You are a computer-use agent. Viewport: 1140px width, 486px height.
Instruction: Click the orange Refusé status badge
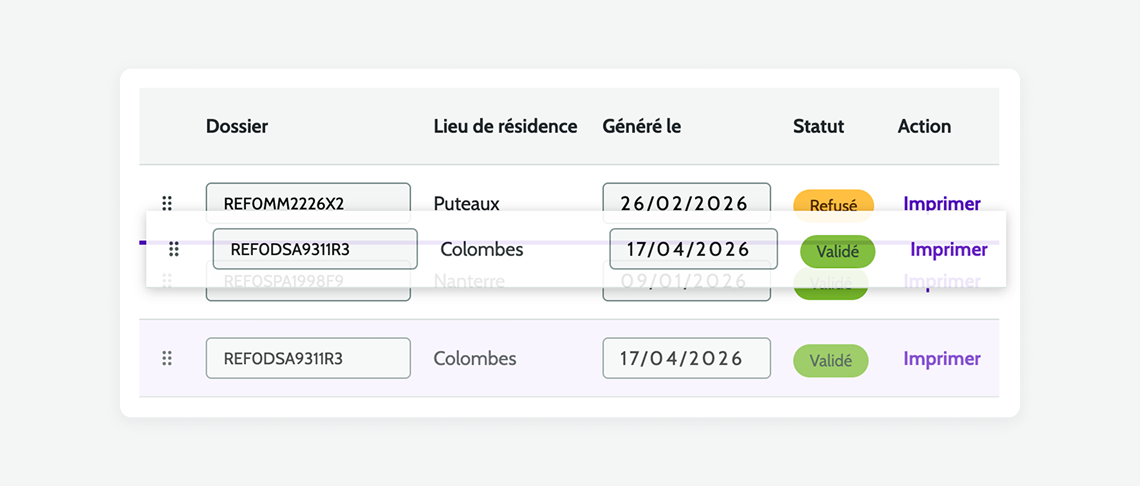coord(833,204)
